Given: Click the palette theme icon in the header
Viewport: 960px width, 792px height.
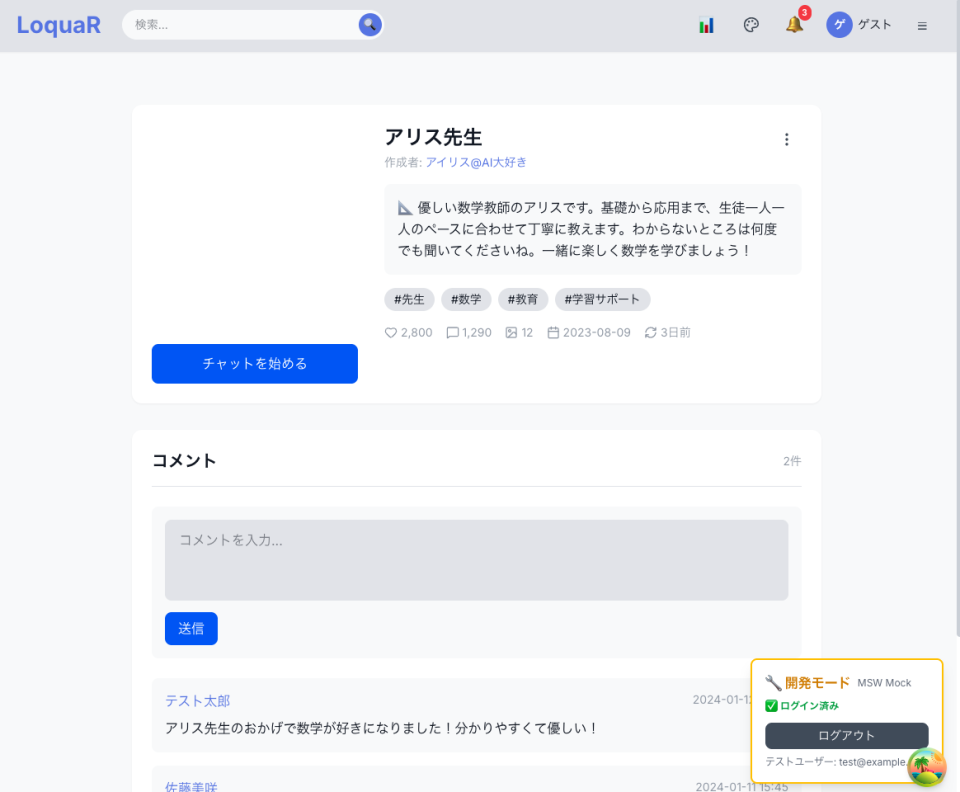Looking at the screenshot, I should (751, 24).
